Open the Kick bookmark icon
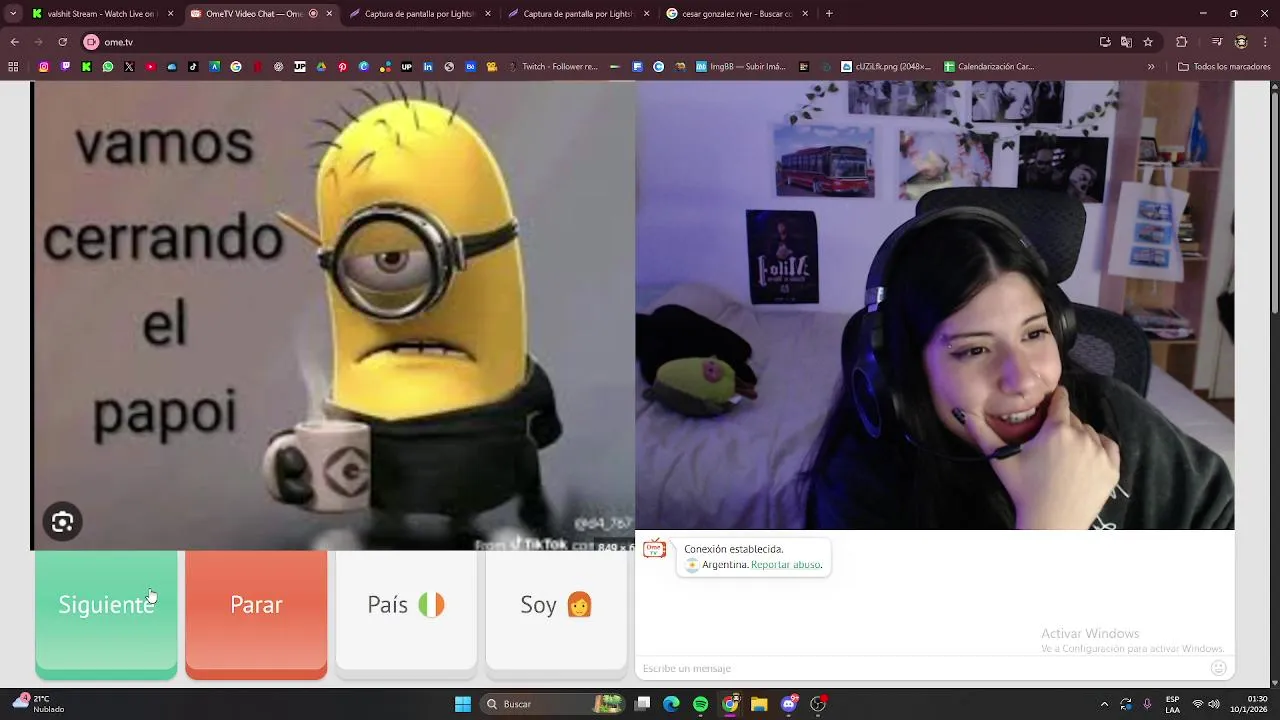 pos(86,67)
